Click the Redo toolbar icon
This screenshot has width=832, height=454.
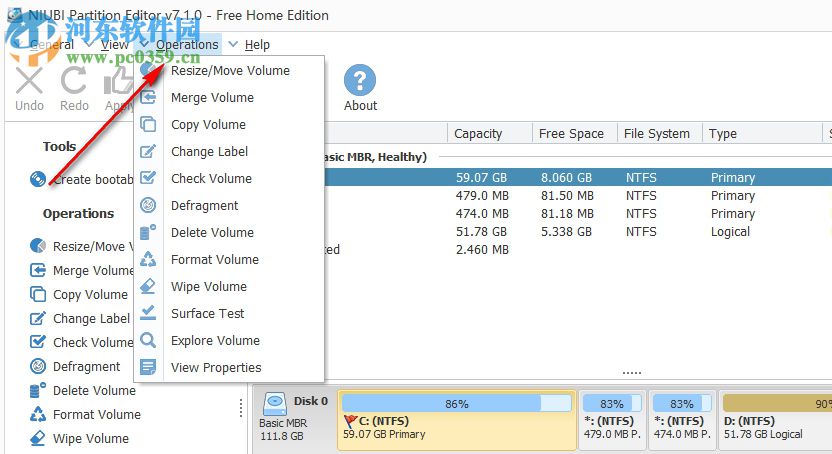tap(74, 81)
